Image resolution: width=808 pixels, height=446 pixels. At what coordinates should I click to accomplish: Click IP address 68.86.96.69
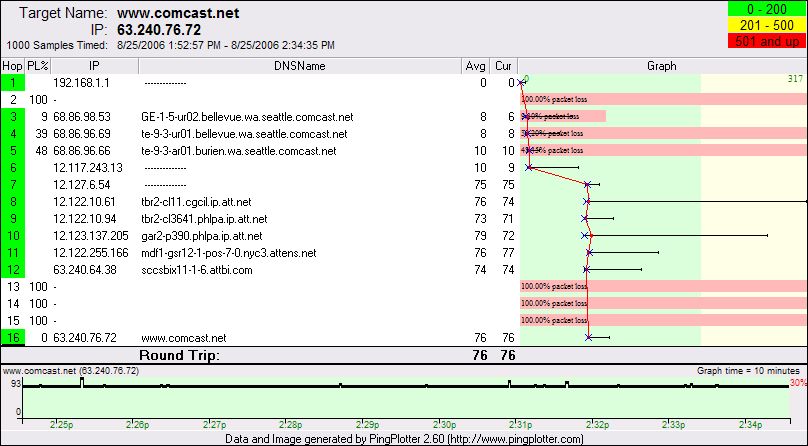pos(82,134)
